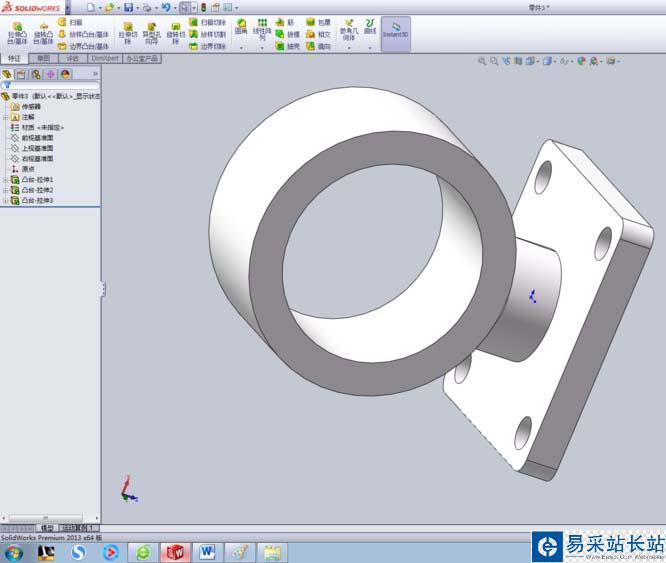
Task: Switch to the 运动算例1 bottom tab
Action: pos(78,528)
